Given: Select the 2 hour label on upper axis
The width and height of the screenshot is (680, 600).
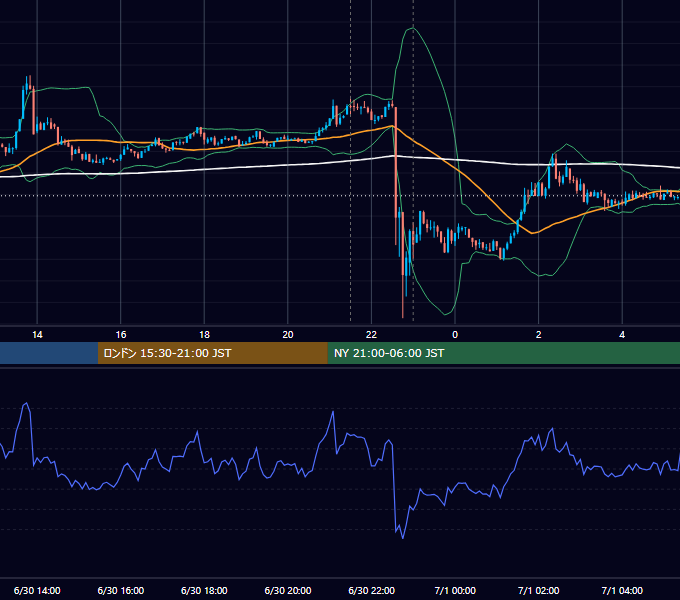Looking at the screenshot, I should [x=539, y=335].
